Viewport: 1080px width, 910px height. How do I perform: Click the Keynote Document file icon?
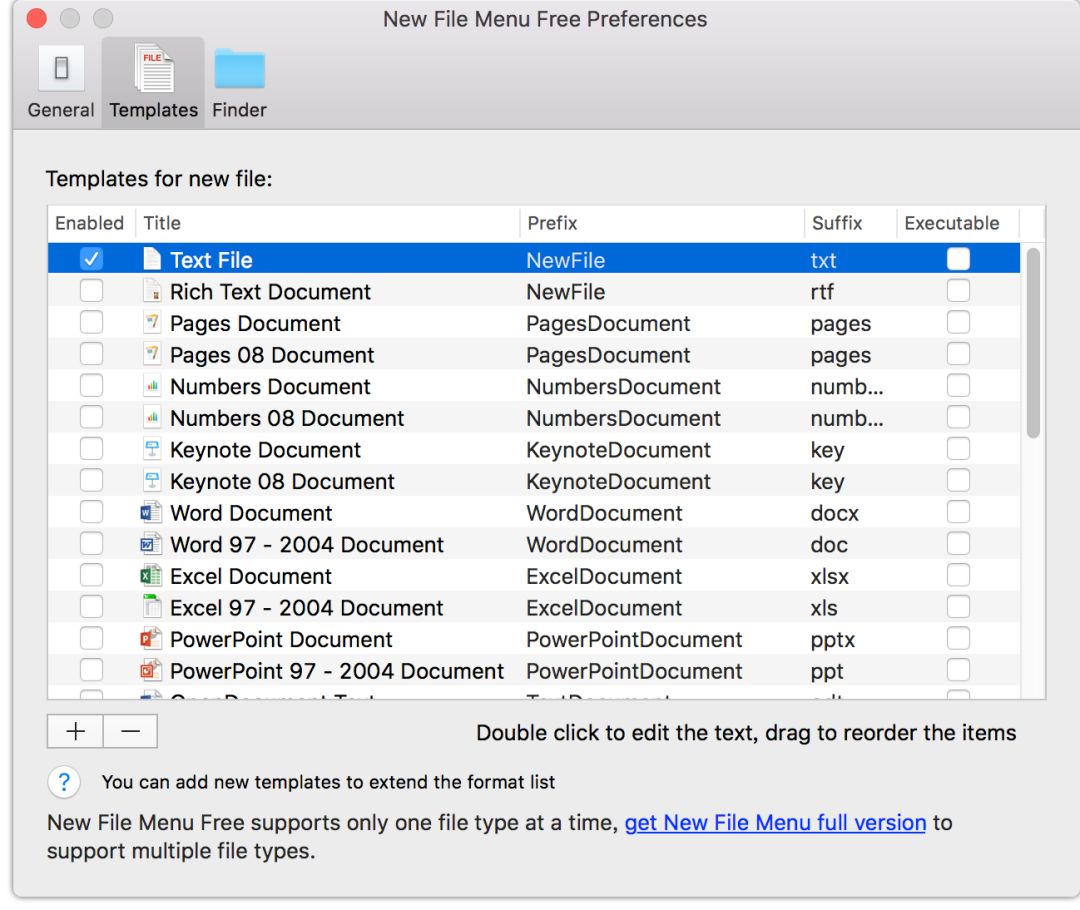[152, 449]
